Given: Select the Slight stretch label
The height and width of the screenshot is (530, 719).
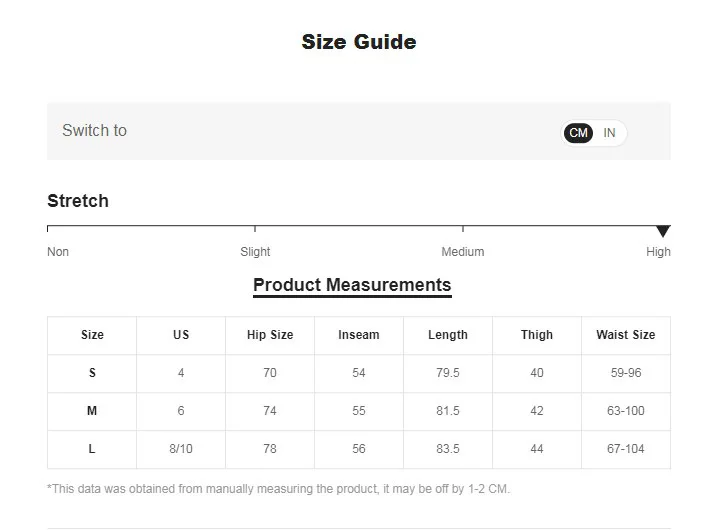Looking at the screenshot, I should 255,252.
